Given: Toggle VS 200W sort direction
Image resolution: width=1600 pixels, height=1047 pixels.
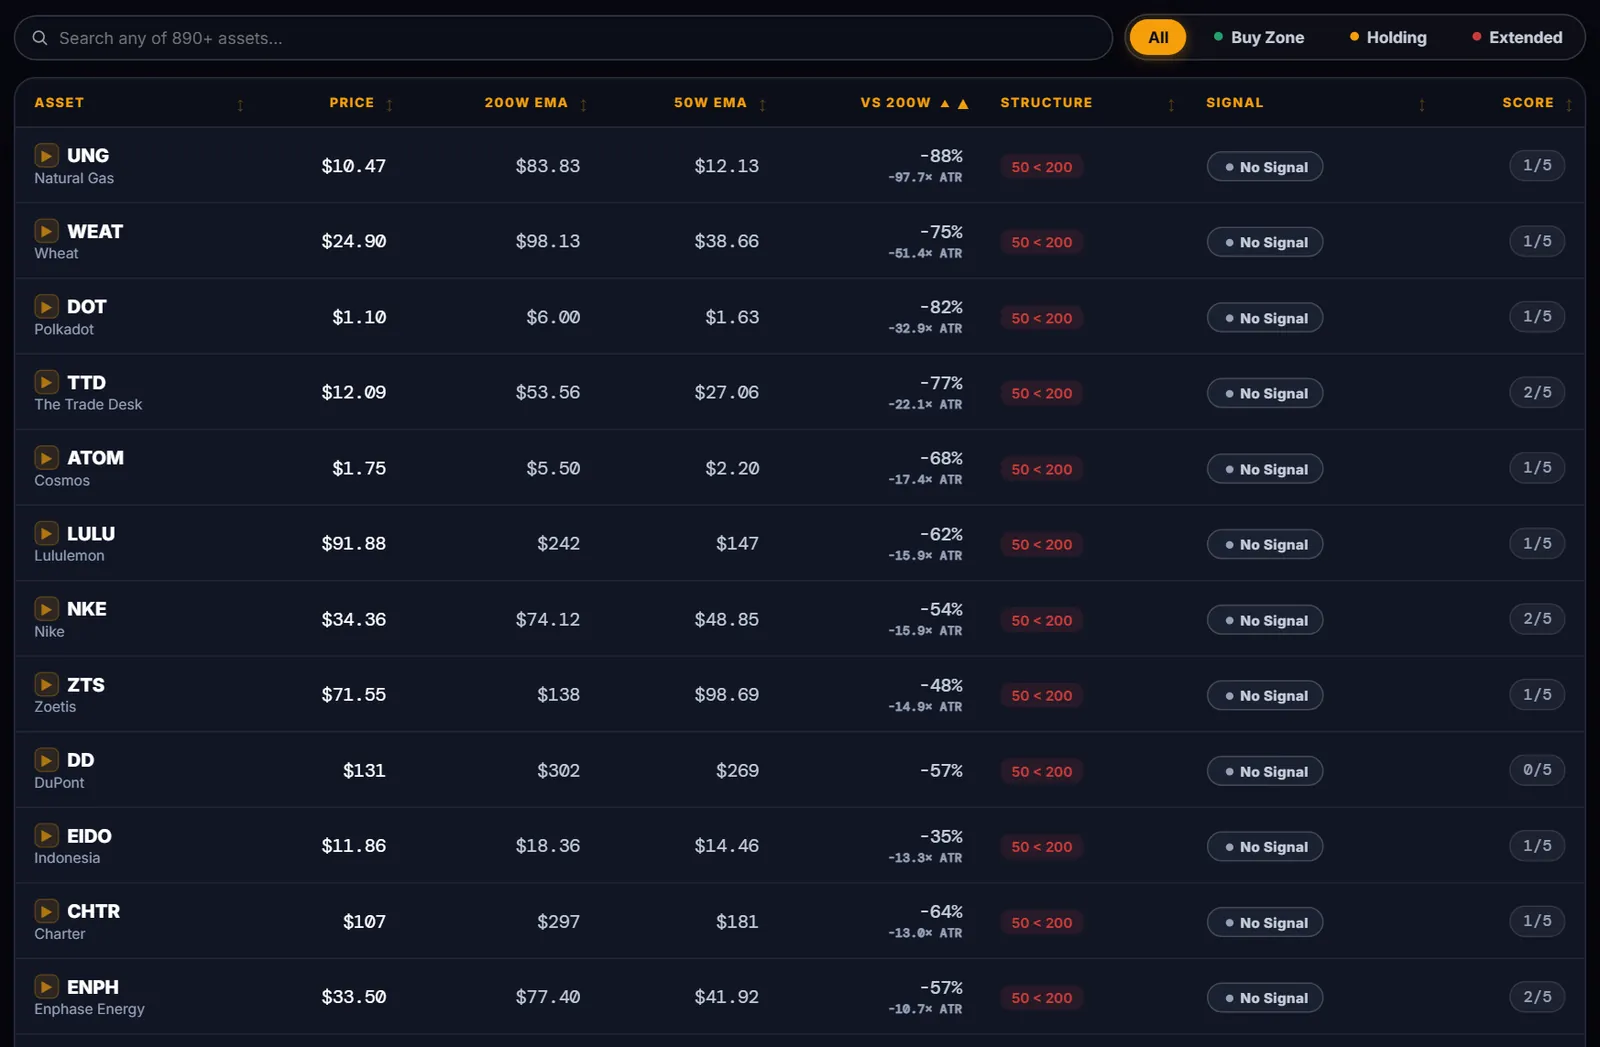Looking at the screenshot, I should pos(914,103).
